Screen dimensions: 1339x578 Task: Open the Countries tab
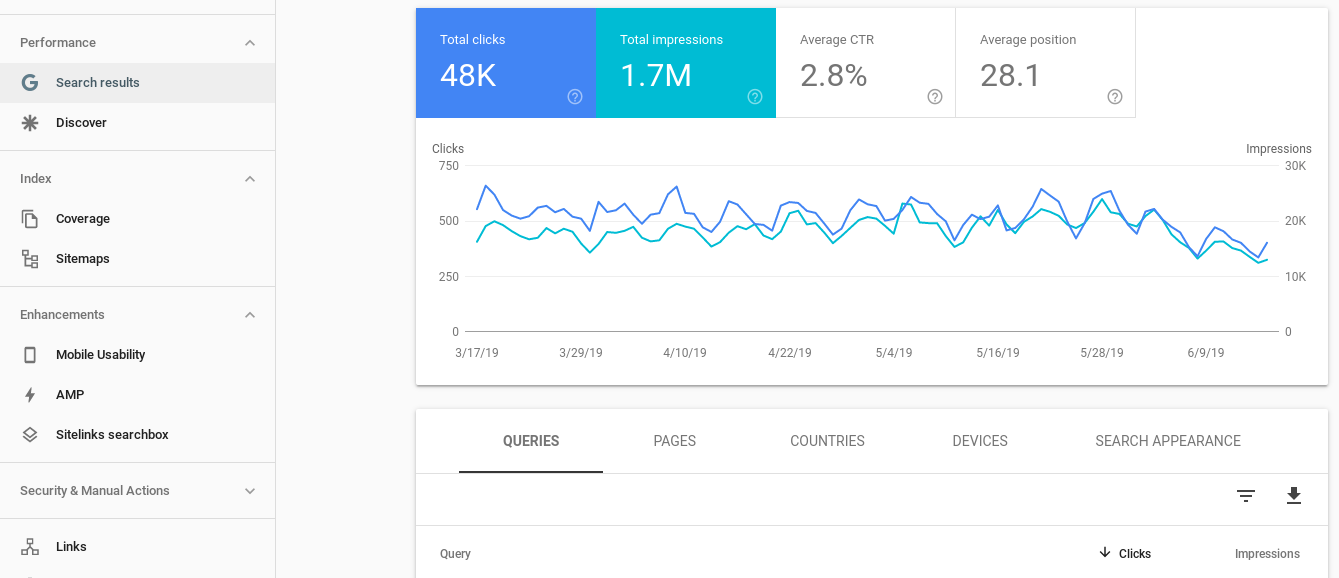[827, 441]
